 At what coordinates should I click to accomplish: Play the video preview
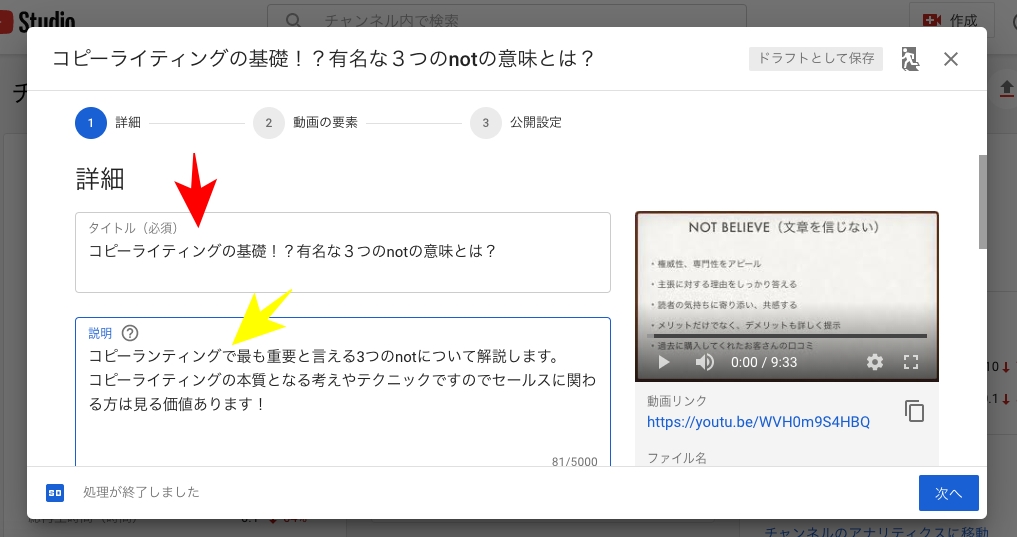coord(662,362)
